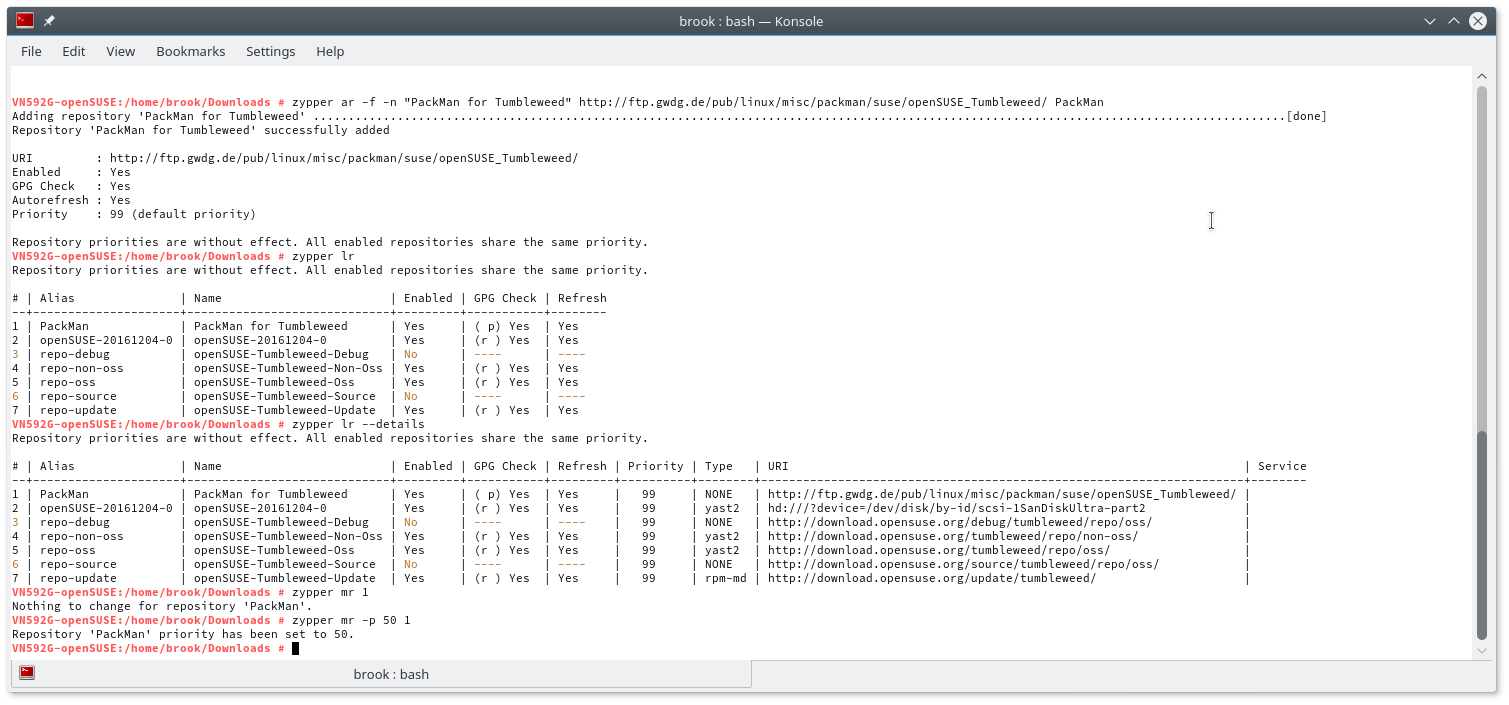This screenshot has height=705, width=1509.
Task: Click the terminal icon on the bash tab
Action: tap(27, 673)
